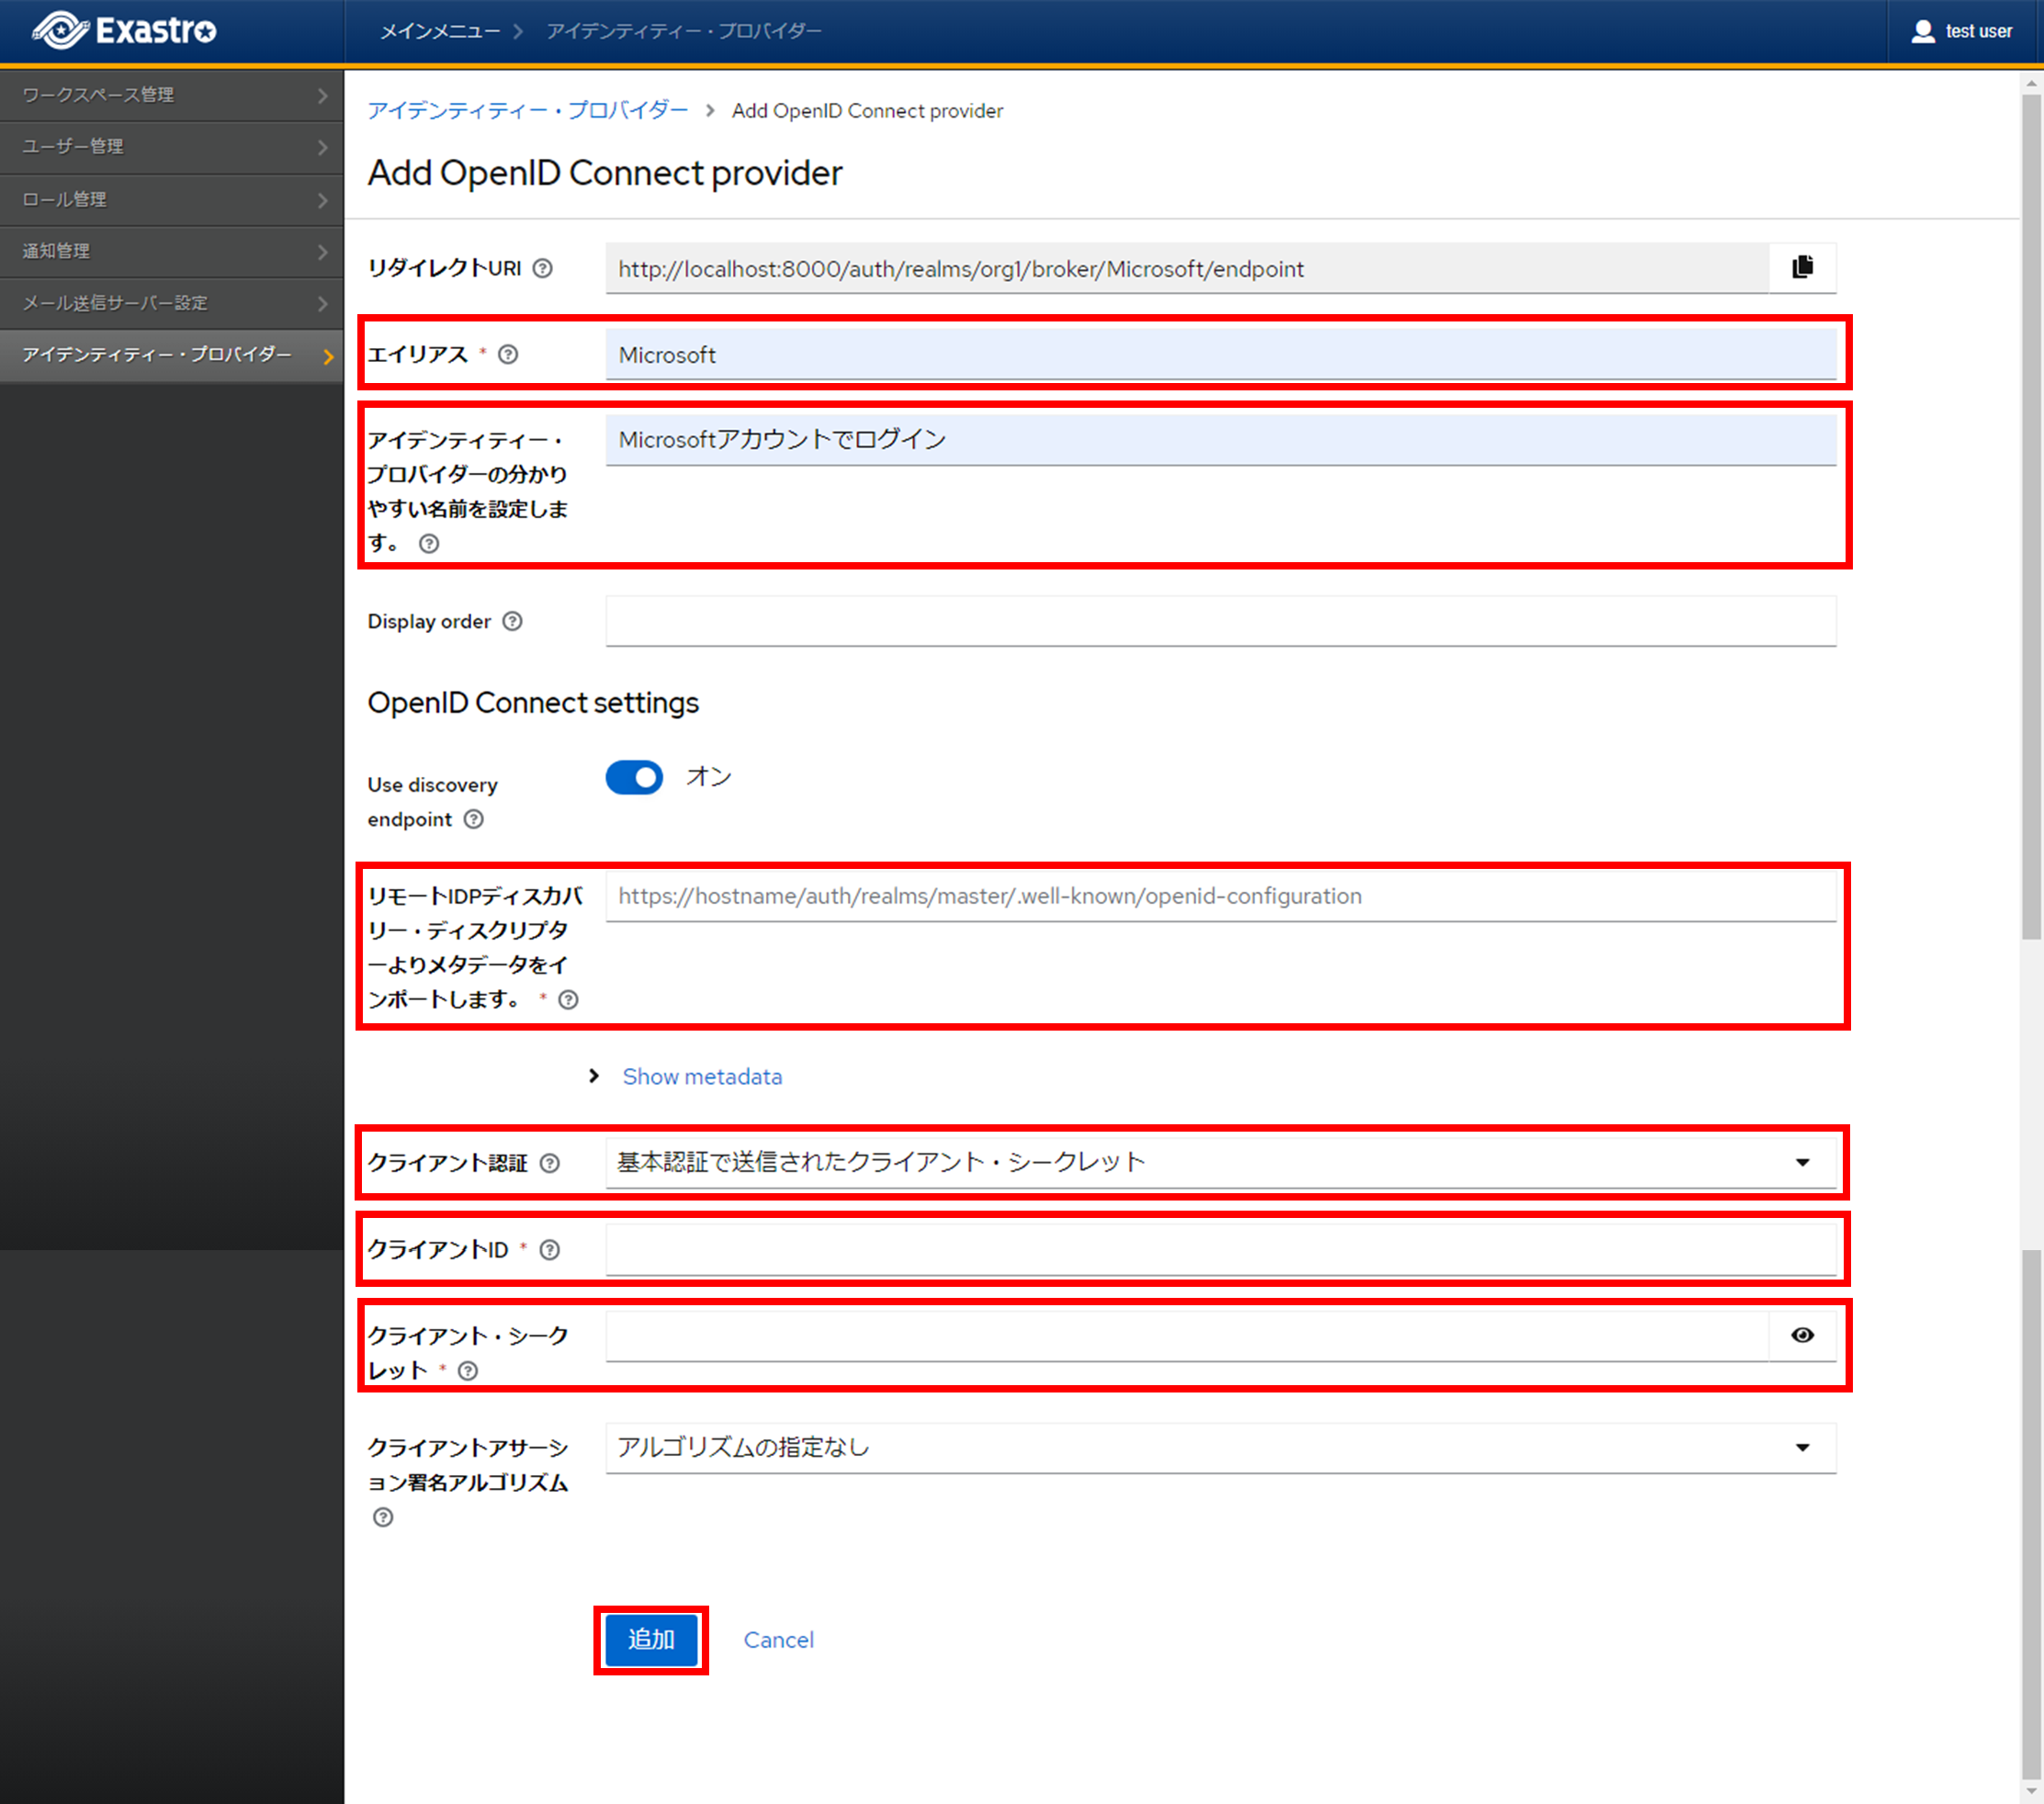
Task: Click the Cancel link
Action: tap(778, 1640)
